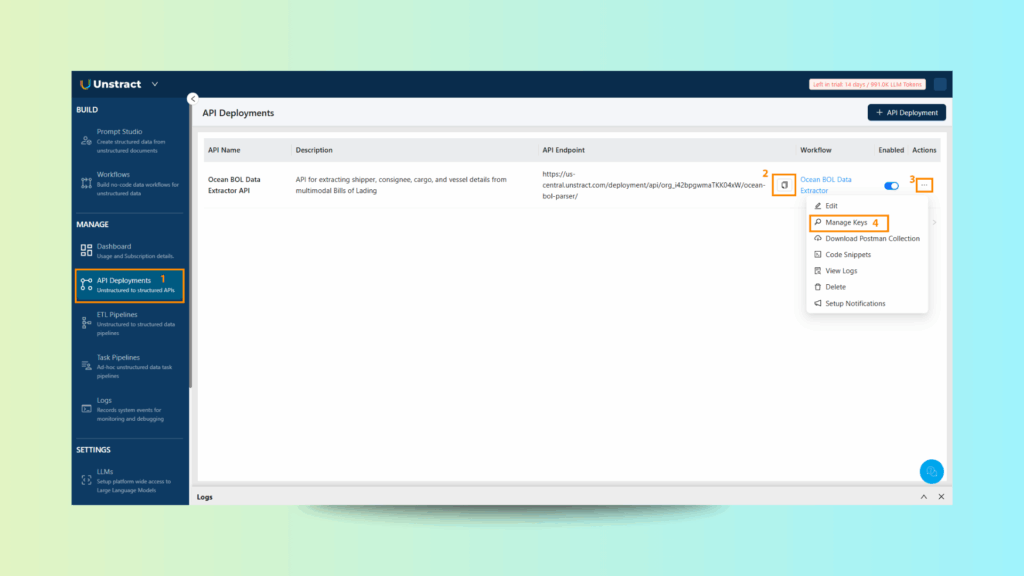Viewport: 1024px width, 576px height.
Task: Expand the bottom Logs panel
Action: tap(924, 497)
